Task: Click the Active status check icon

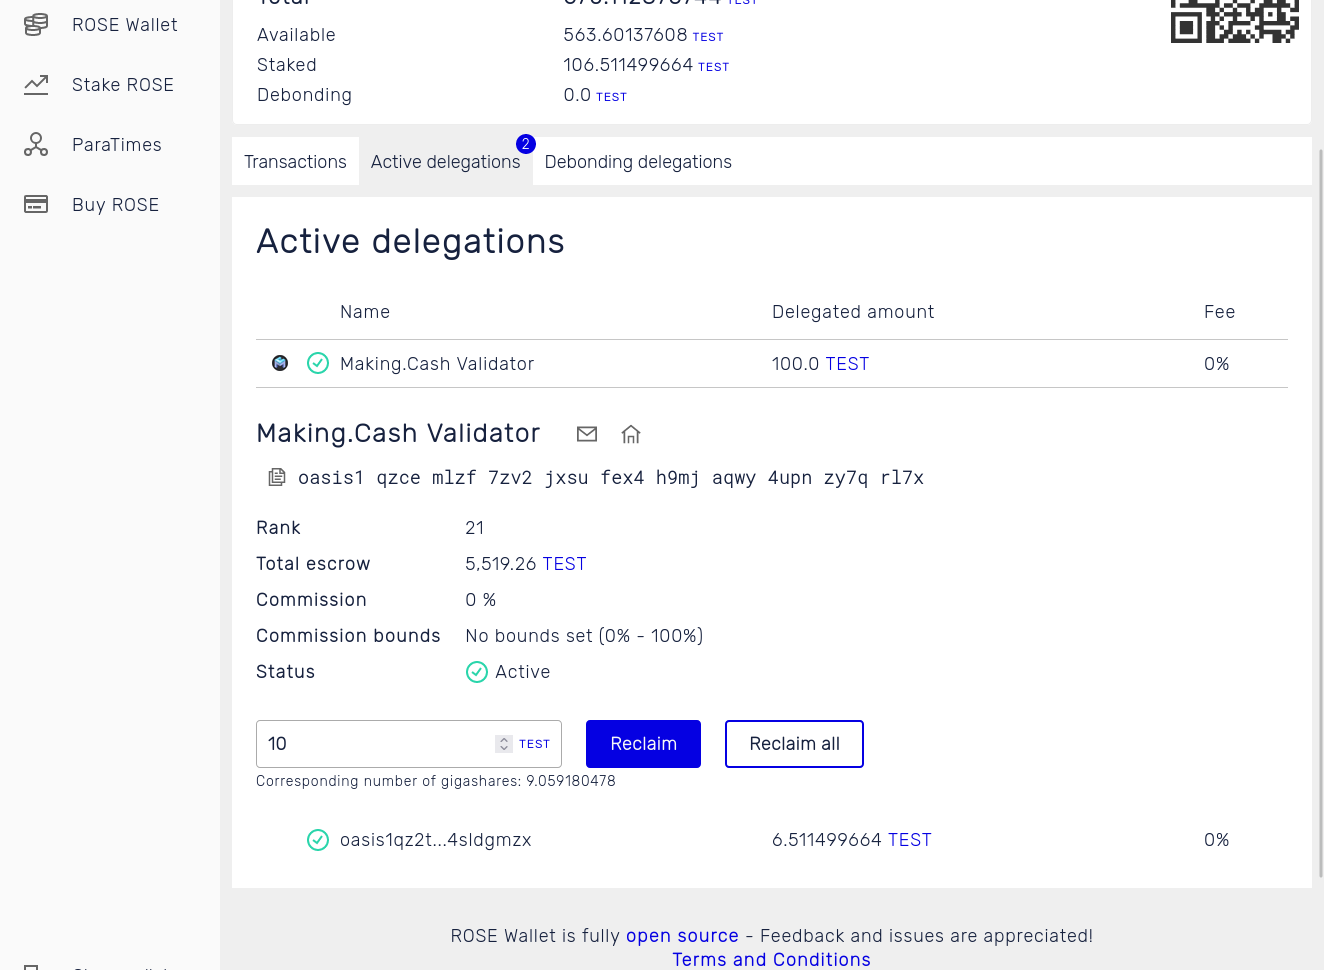Action: (477, 671)
